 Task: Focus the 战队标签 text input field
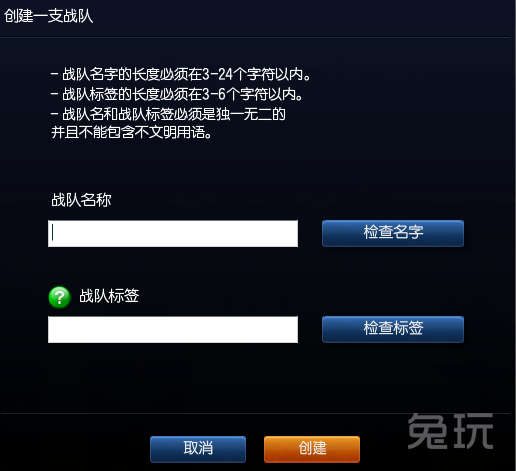(173, 329)
